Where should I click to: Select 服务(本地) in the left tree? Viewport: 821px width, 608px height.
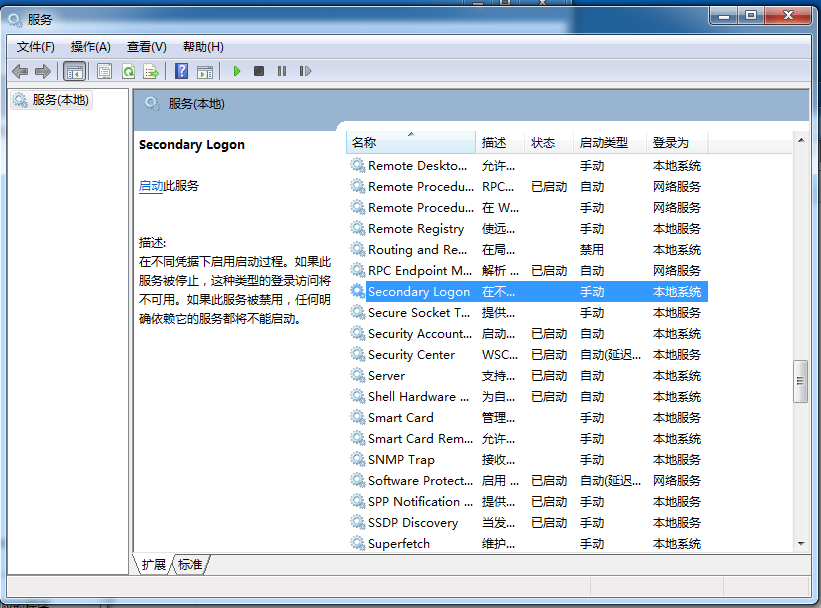click(60, 100)
